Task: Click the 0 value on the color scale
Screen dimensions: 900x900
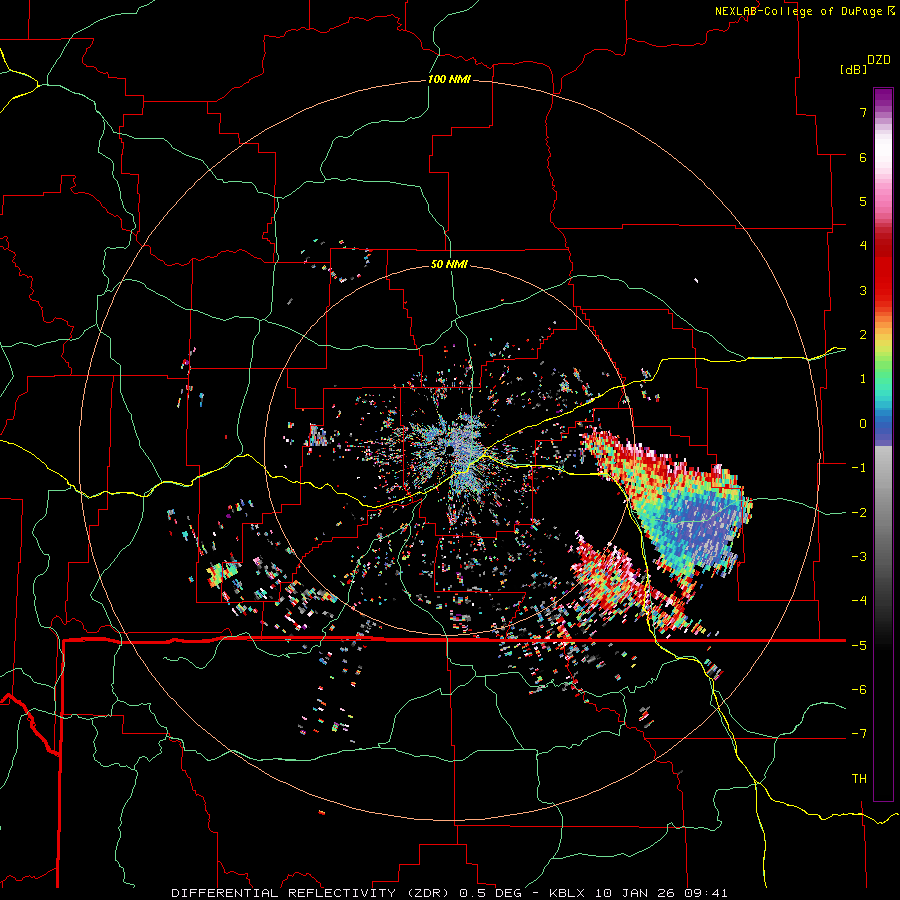Action: click(x=863, y=424)
